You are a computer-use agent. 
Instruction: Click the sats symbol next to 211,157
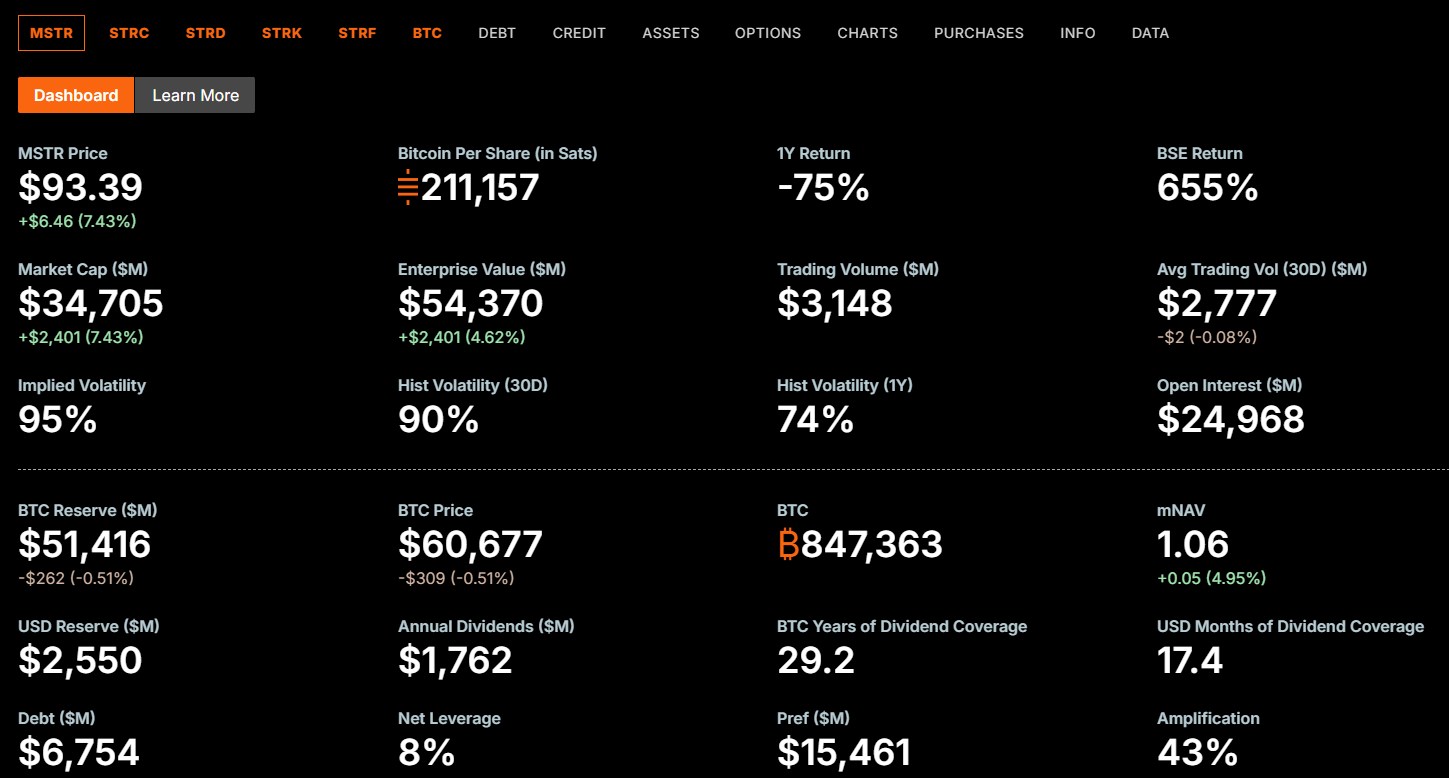click(x=407, y=188)
